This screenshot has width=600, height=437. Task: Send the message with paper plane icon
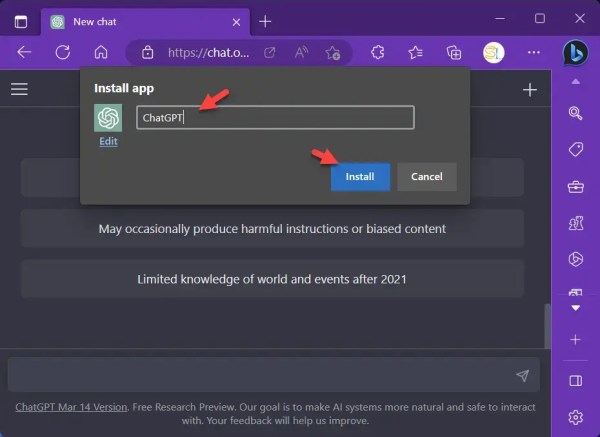(522, 375)
